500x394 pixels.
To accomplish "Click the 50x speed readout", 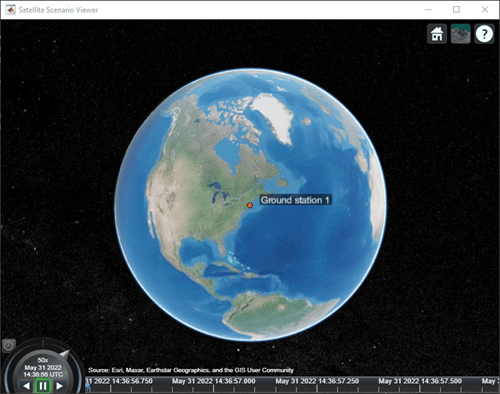I will coord(43,360).
